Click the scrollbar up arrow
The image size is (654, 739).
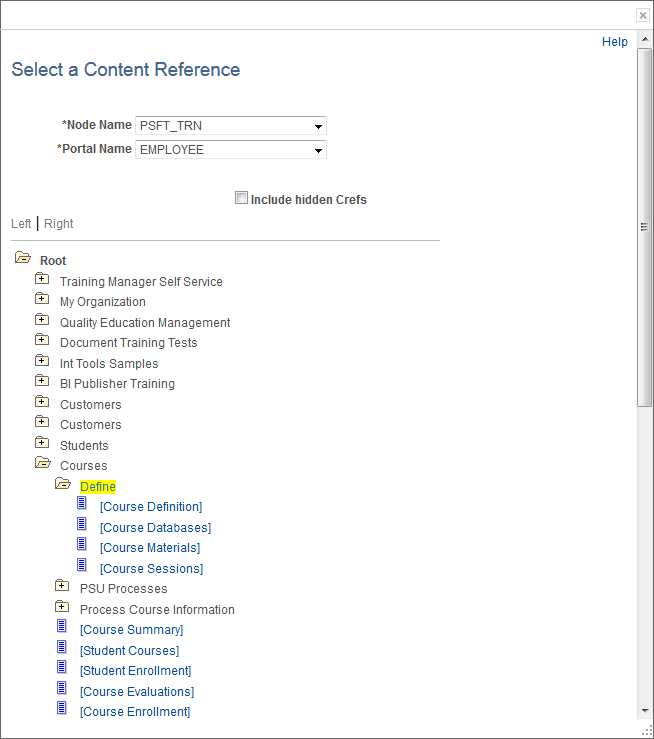click(x=645, y=40)
